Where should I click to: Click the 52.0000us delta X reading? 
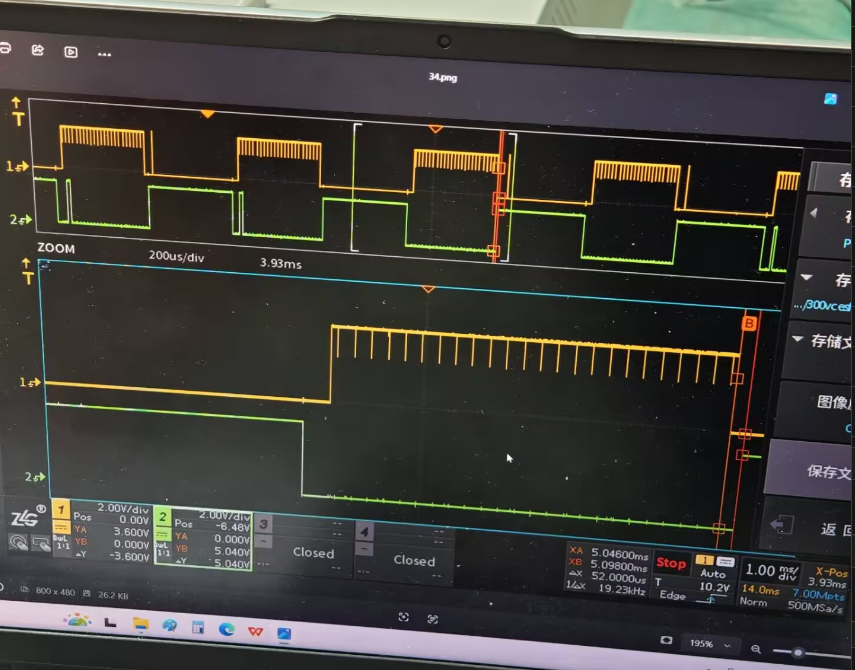(x=618, y=577)
